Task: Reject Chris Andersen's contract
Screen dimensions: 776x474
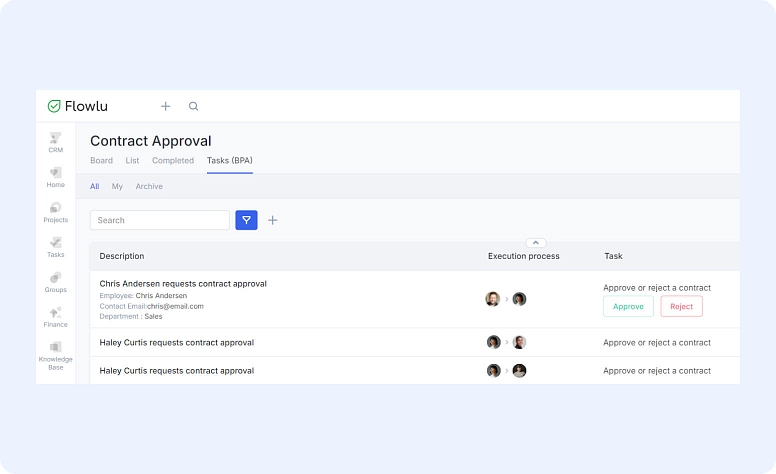Action: [681, 306]
